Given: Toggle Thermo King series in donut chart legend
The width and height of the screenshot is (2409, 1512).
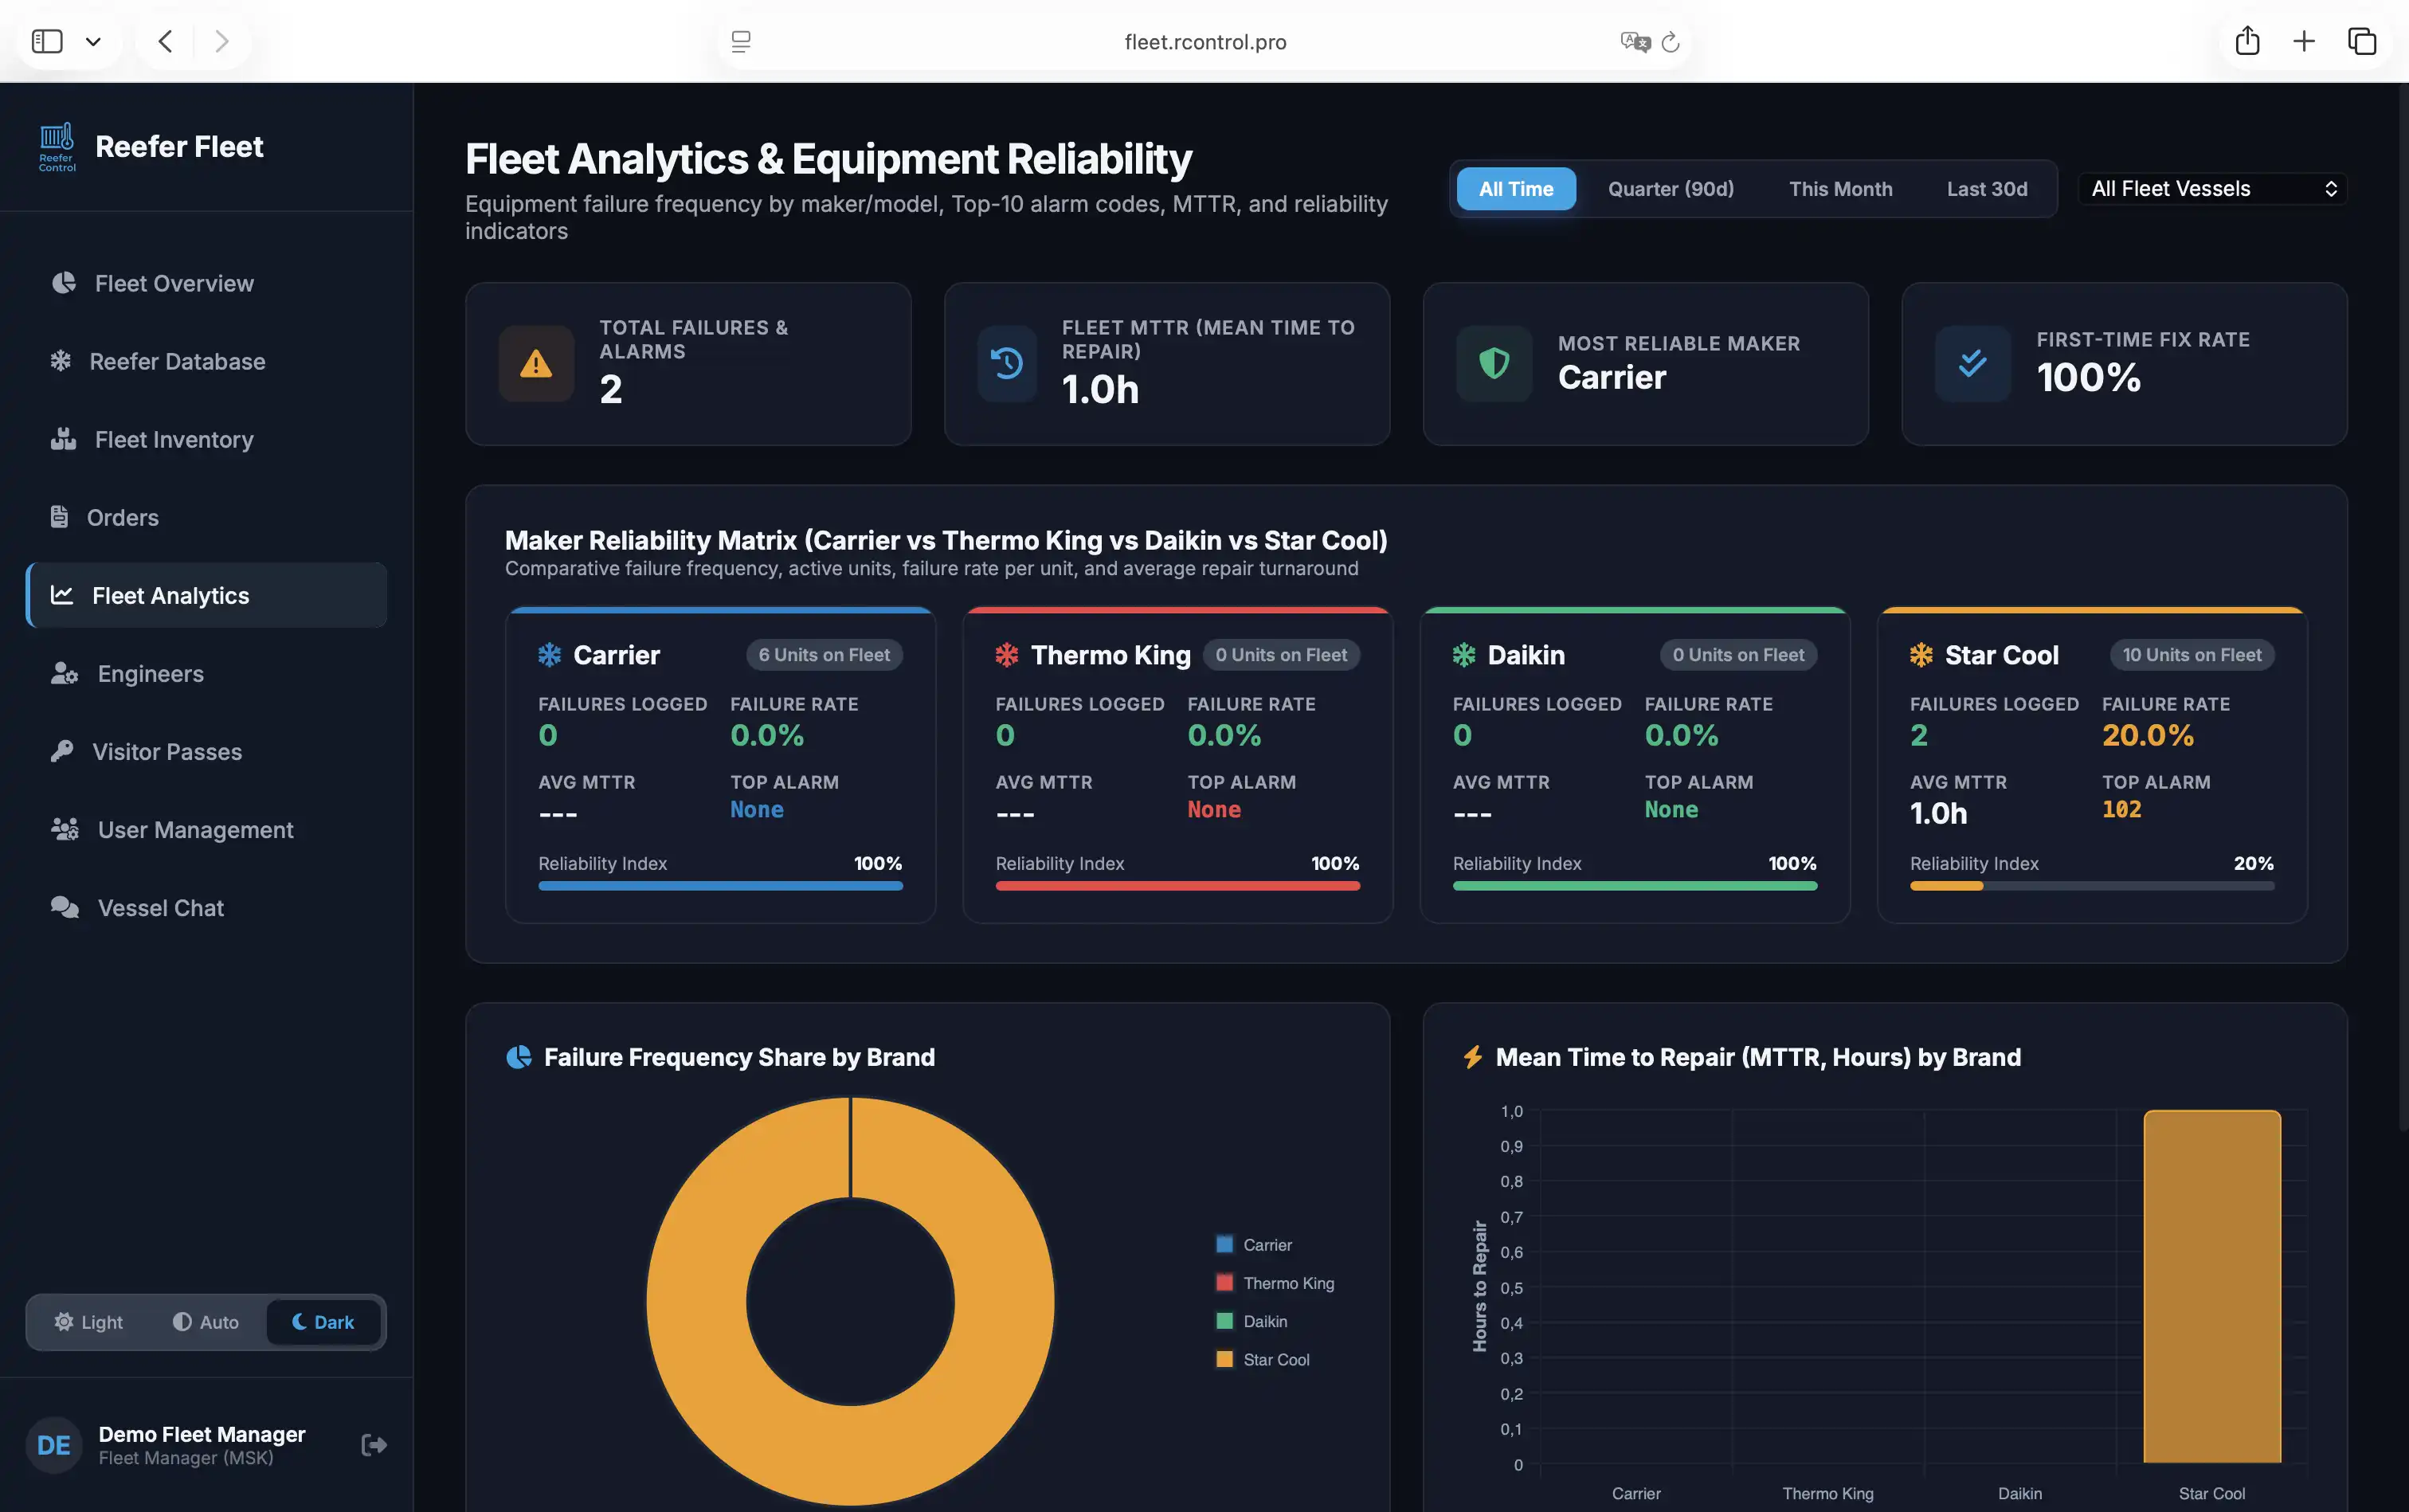Looking at the screenshot, I should point(1275,1283).
